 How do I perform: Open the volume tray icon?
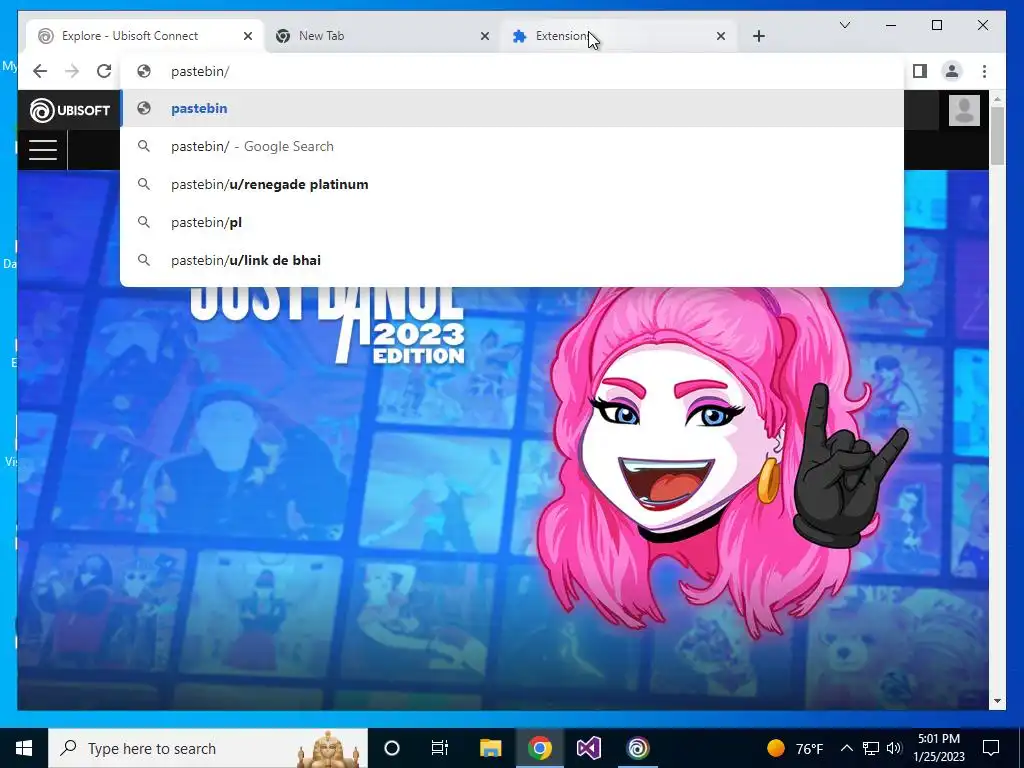[894, 748]
